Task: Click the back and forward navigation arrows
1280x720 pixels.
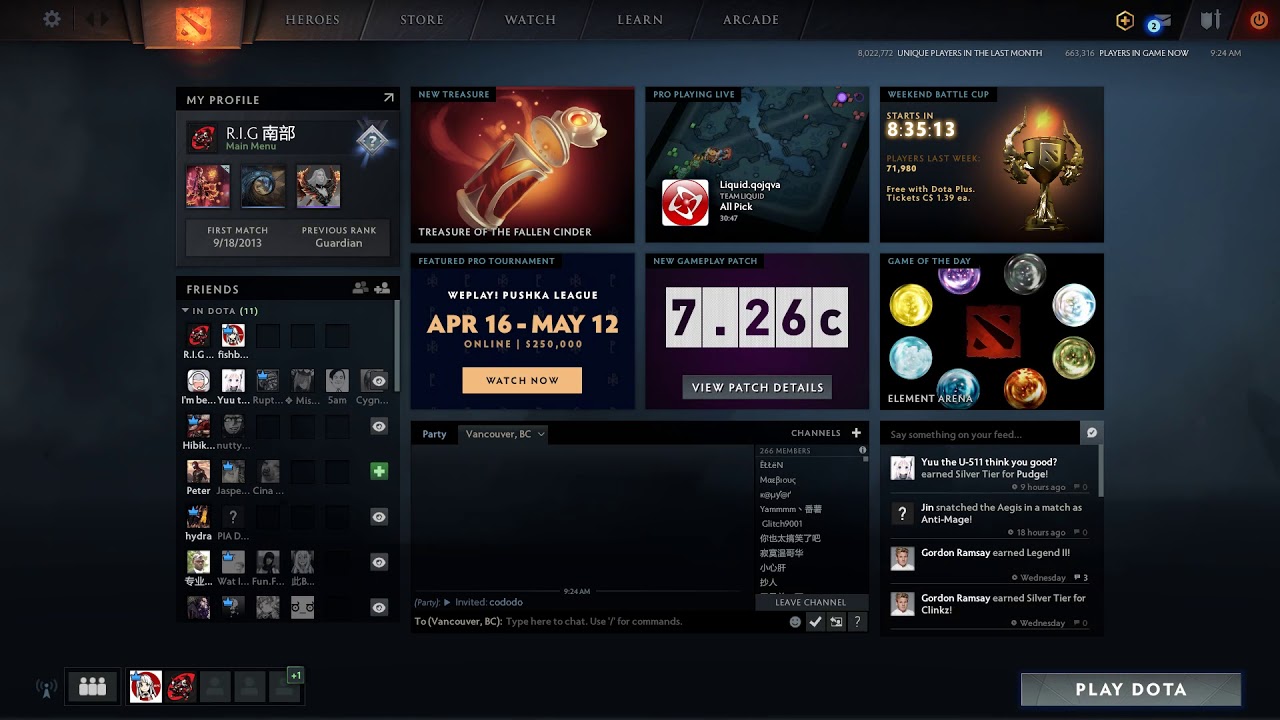Action: coord(97,19)
